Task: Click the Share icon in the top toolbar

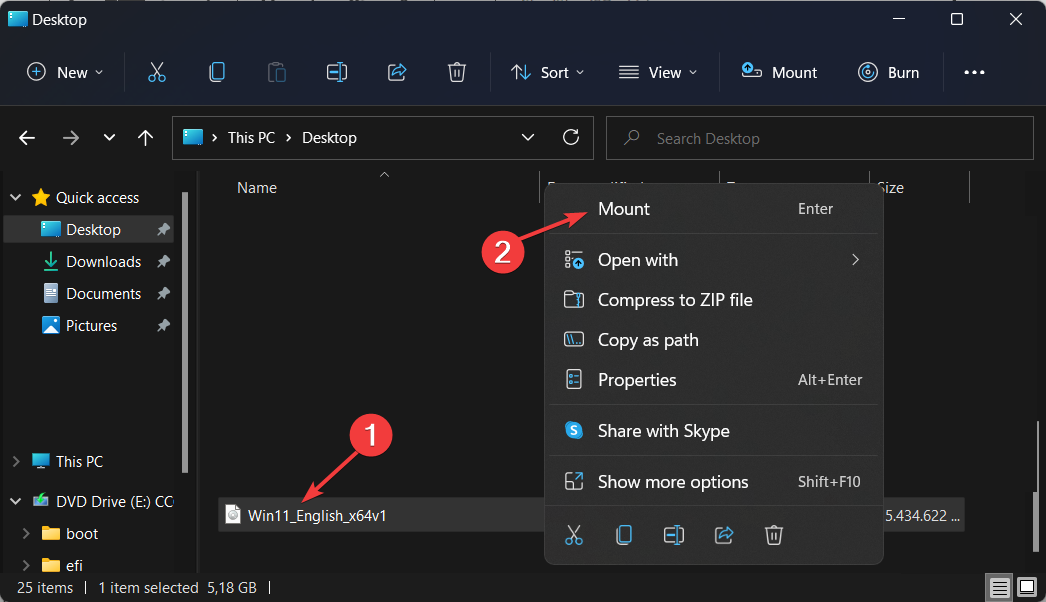Action: click(396, 72)
